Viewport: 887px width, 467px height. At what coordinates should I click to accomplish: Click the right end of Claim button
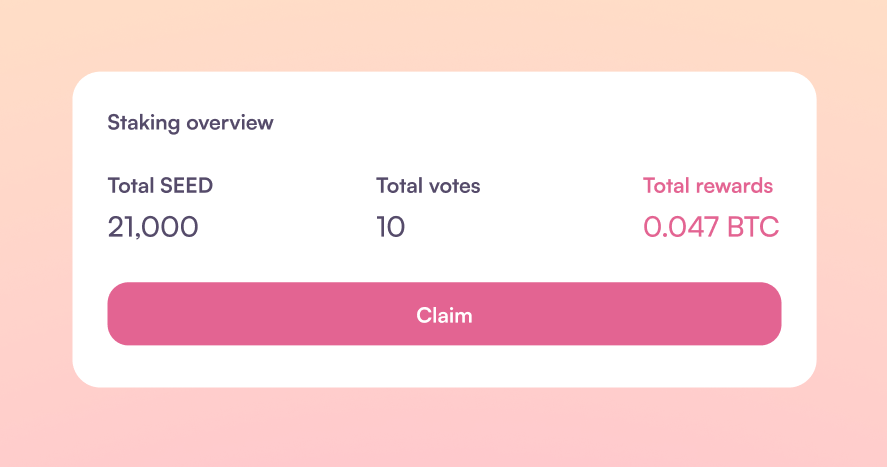[758, 314]
